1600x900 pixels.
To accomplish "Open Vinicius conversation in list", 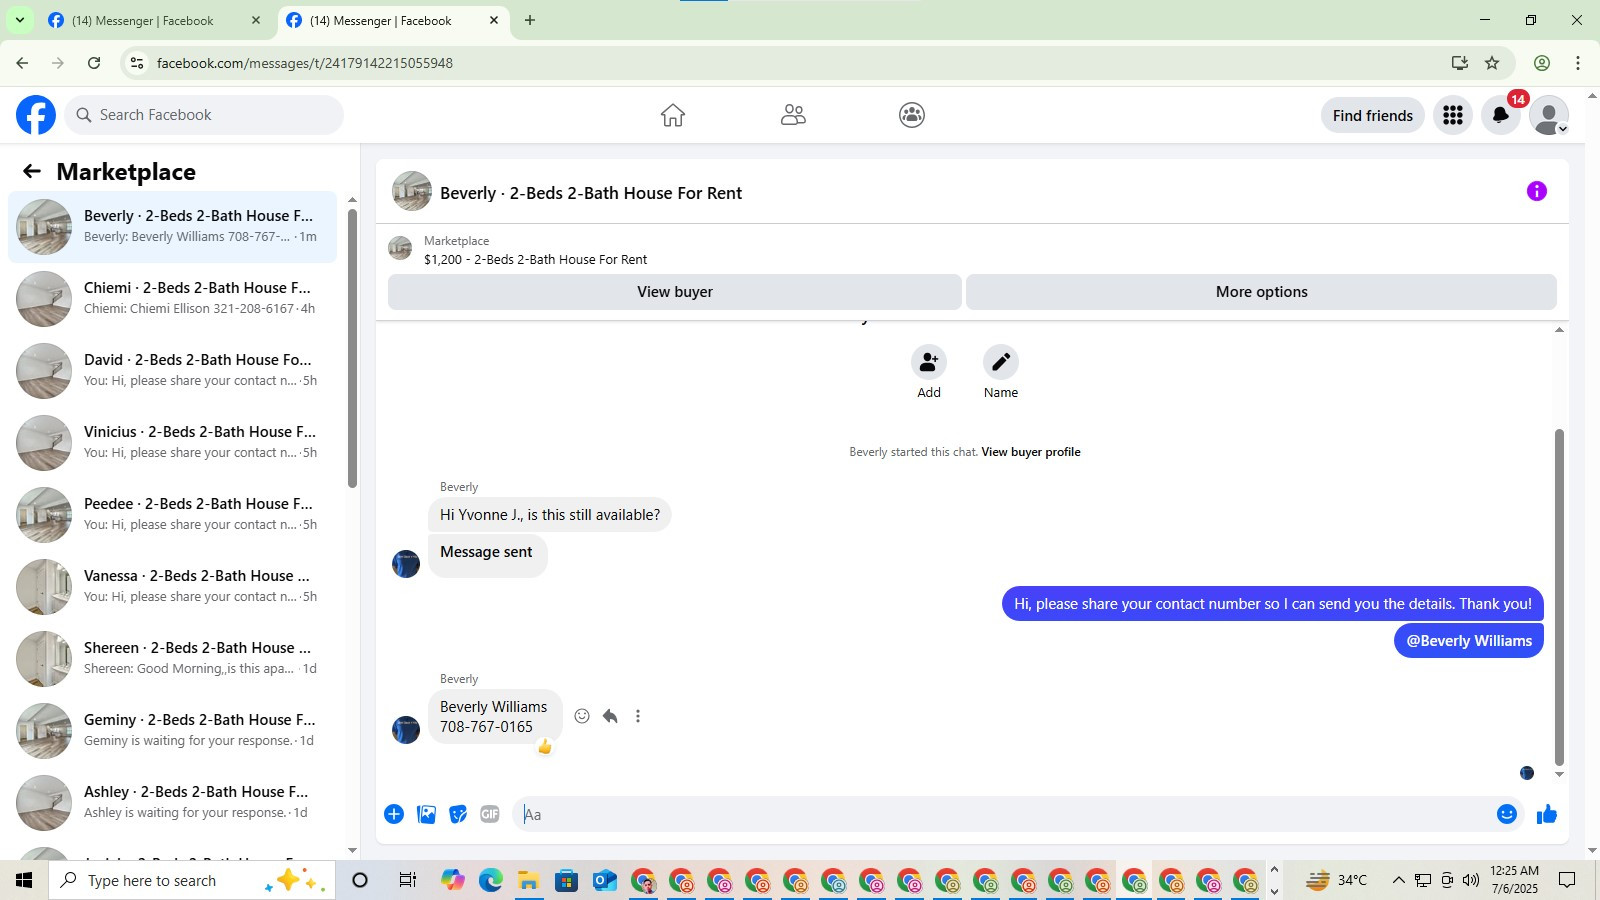I will pyautogui.click(x=172, y=443).
